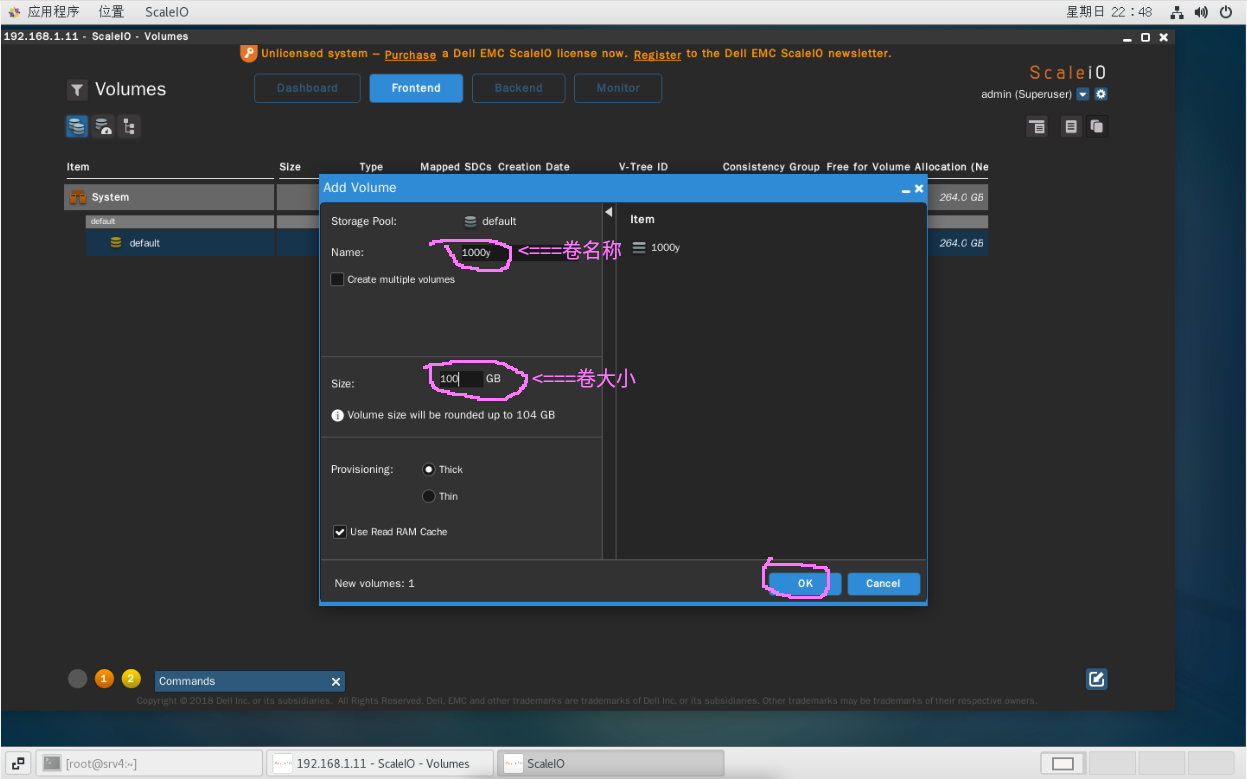Enable Create multiple volumes checkbox
The width and height of the screenshot is (1247, 779).
[x=337, y=279]
